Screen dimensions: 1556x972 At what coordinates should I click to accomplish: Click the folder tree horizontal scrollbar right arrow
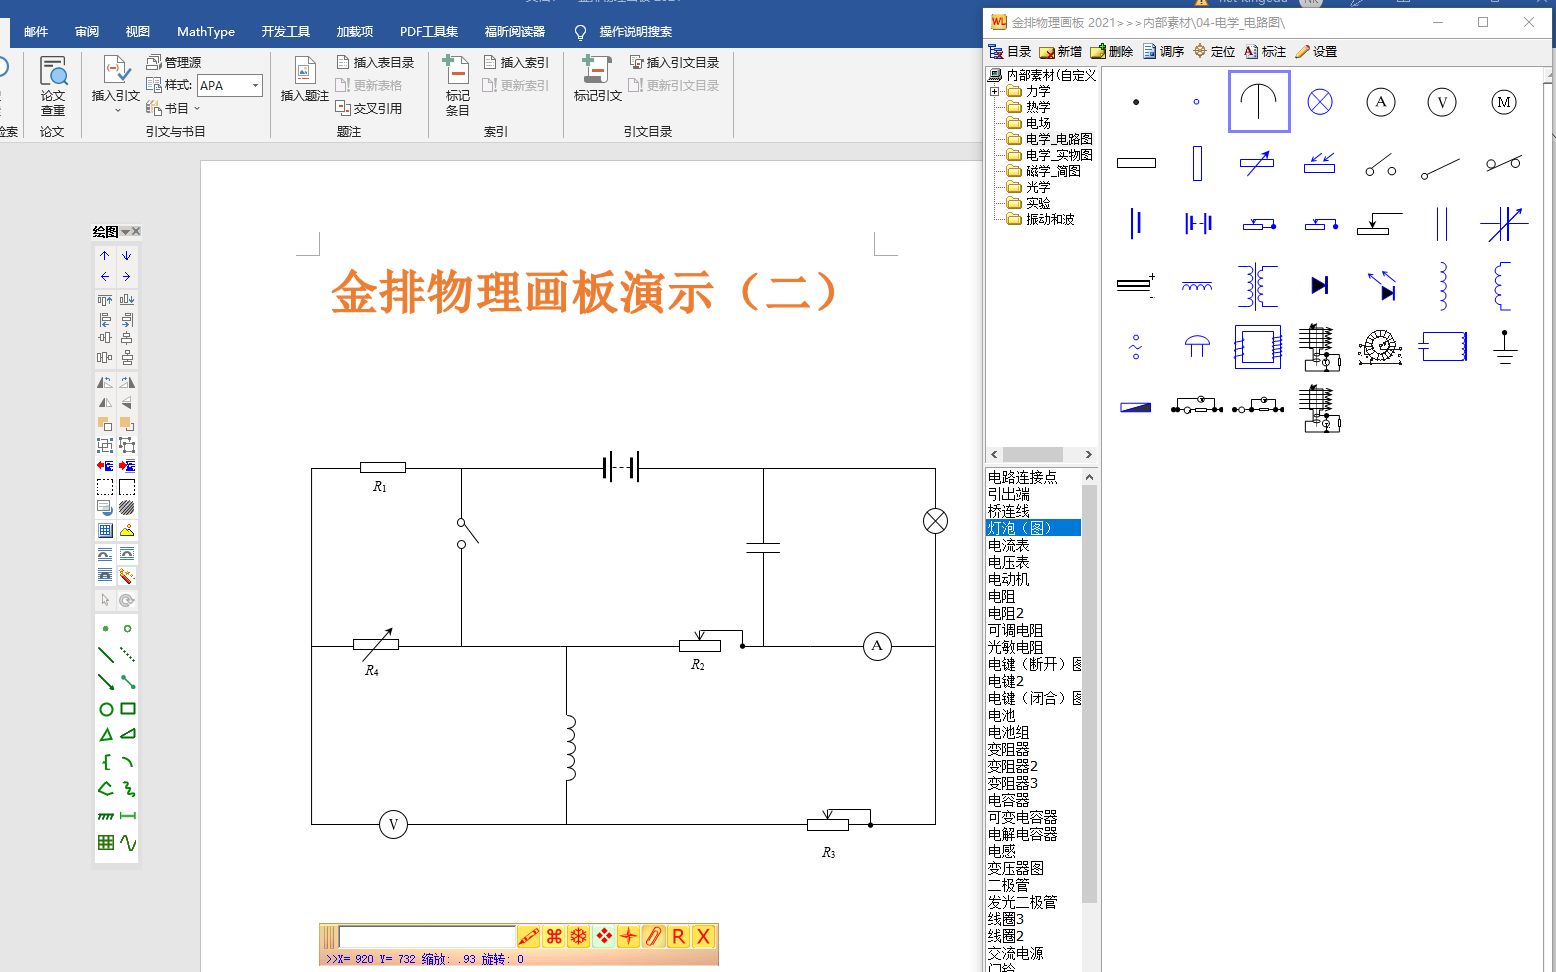(x=1089, y=454)
